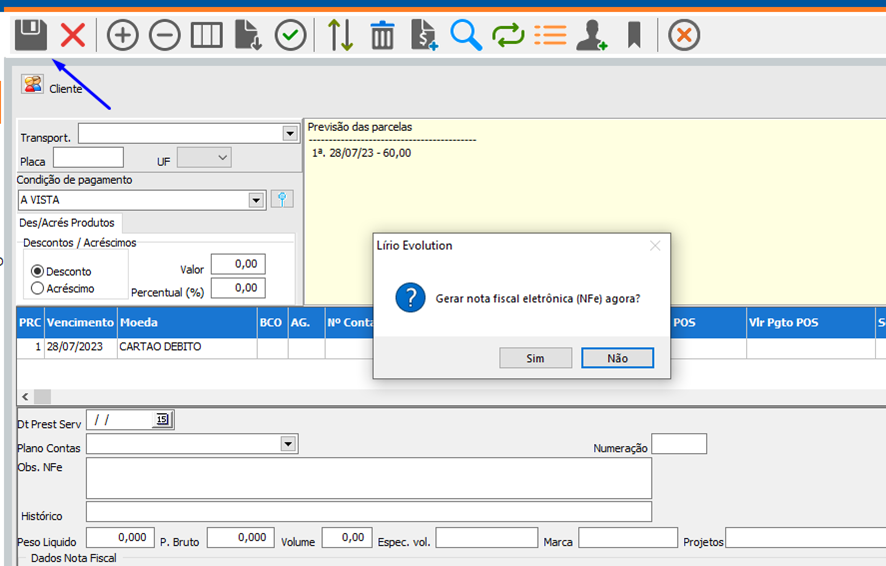Click the red X cancel icon
The height and width of the screenshot is (566, 886).
(x=73, y=36)
